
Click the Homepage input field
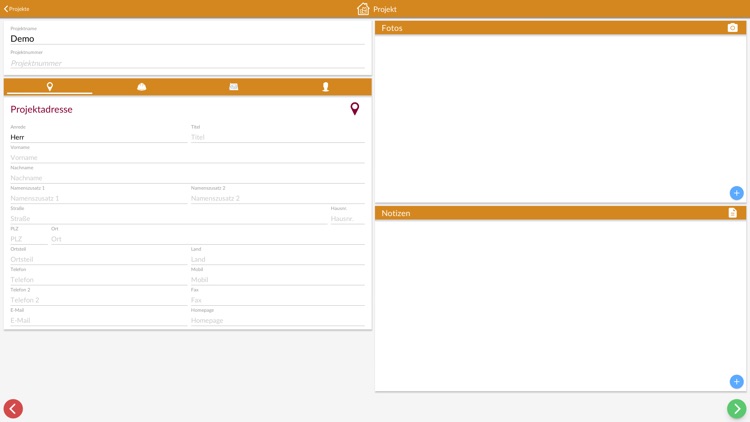pyautogui.click(x=278, y=320)
